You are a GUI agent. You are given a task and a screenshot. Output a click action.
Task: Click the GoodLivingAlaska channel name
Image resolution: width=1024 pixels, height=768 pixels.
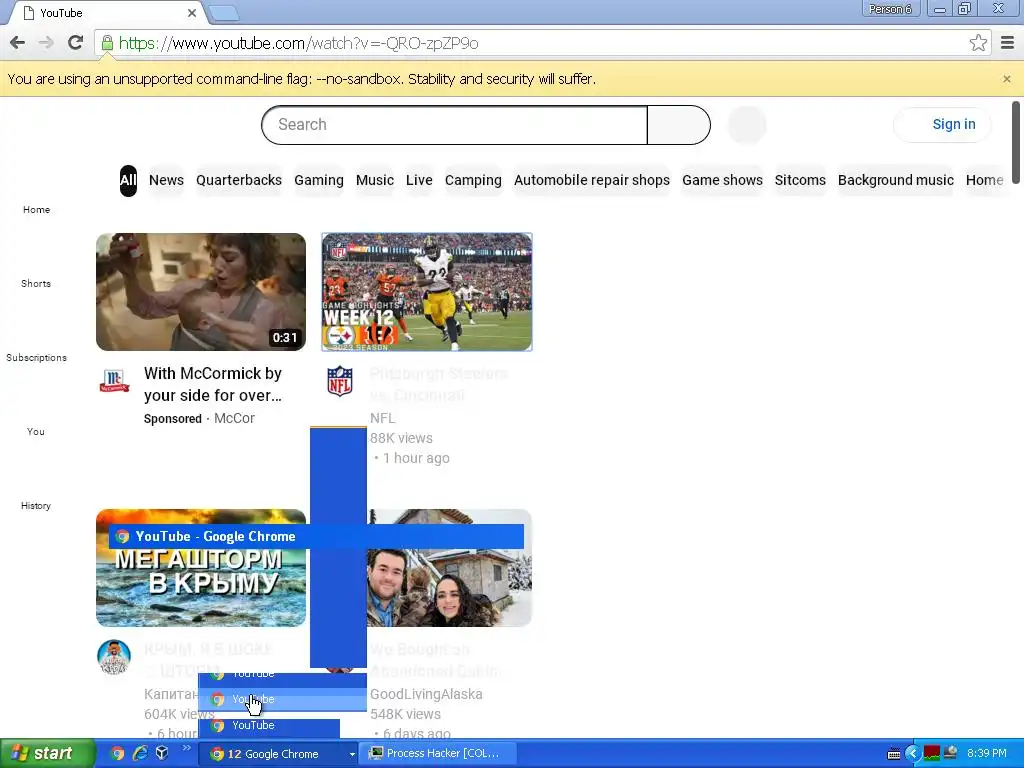426,694
